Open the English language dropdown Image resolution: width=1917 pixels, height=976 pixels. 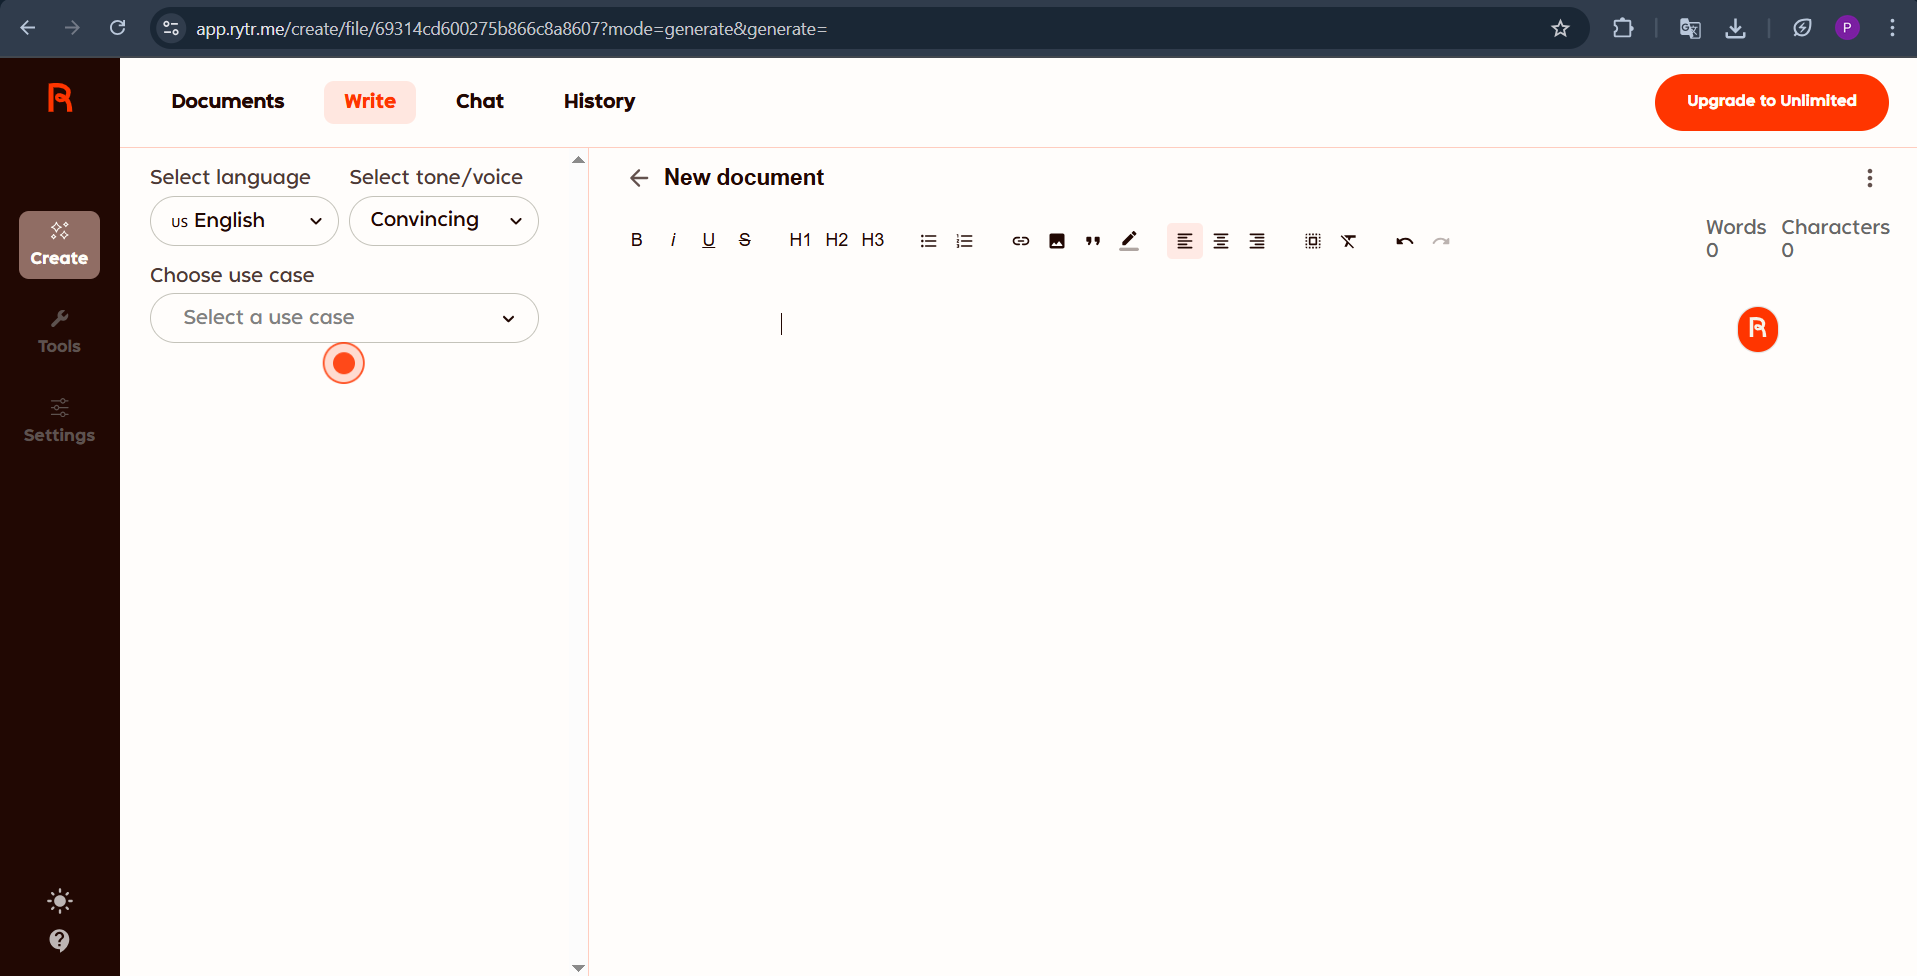(244, 221)
